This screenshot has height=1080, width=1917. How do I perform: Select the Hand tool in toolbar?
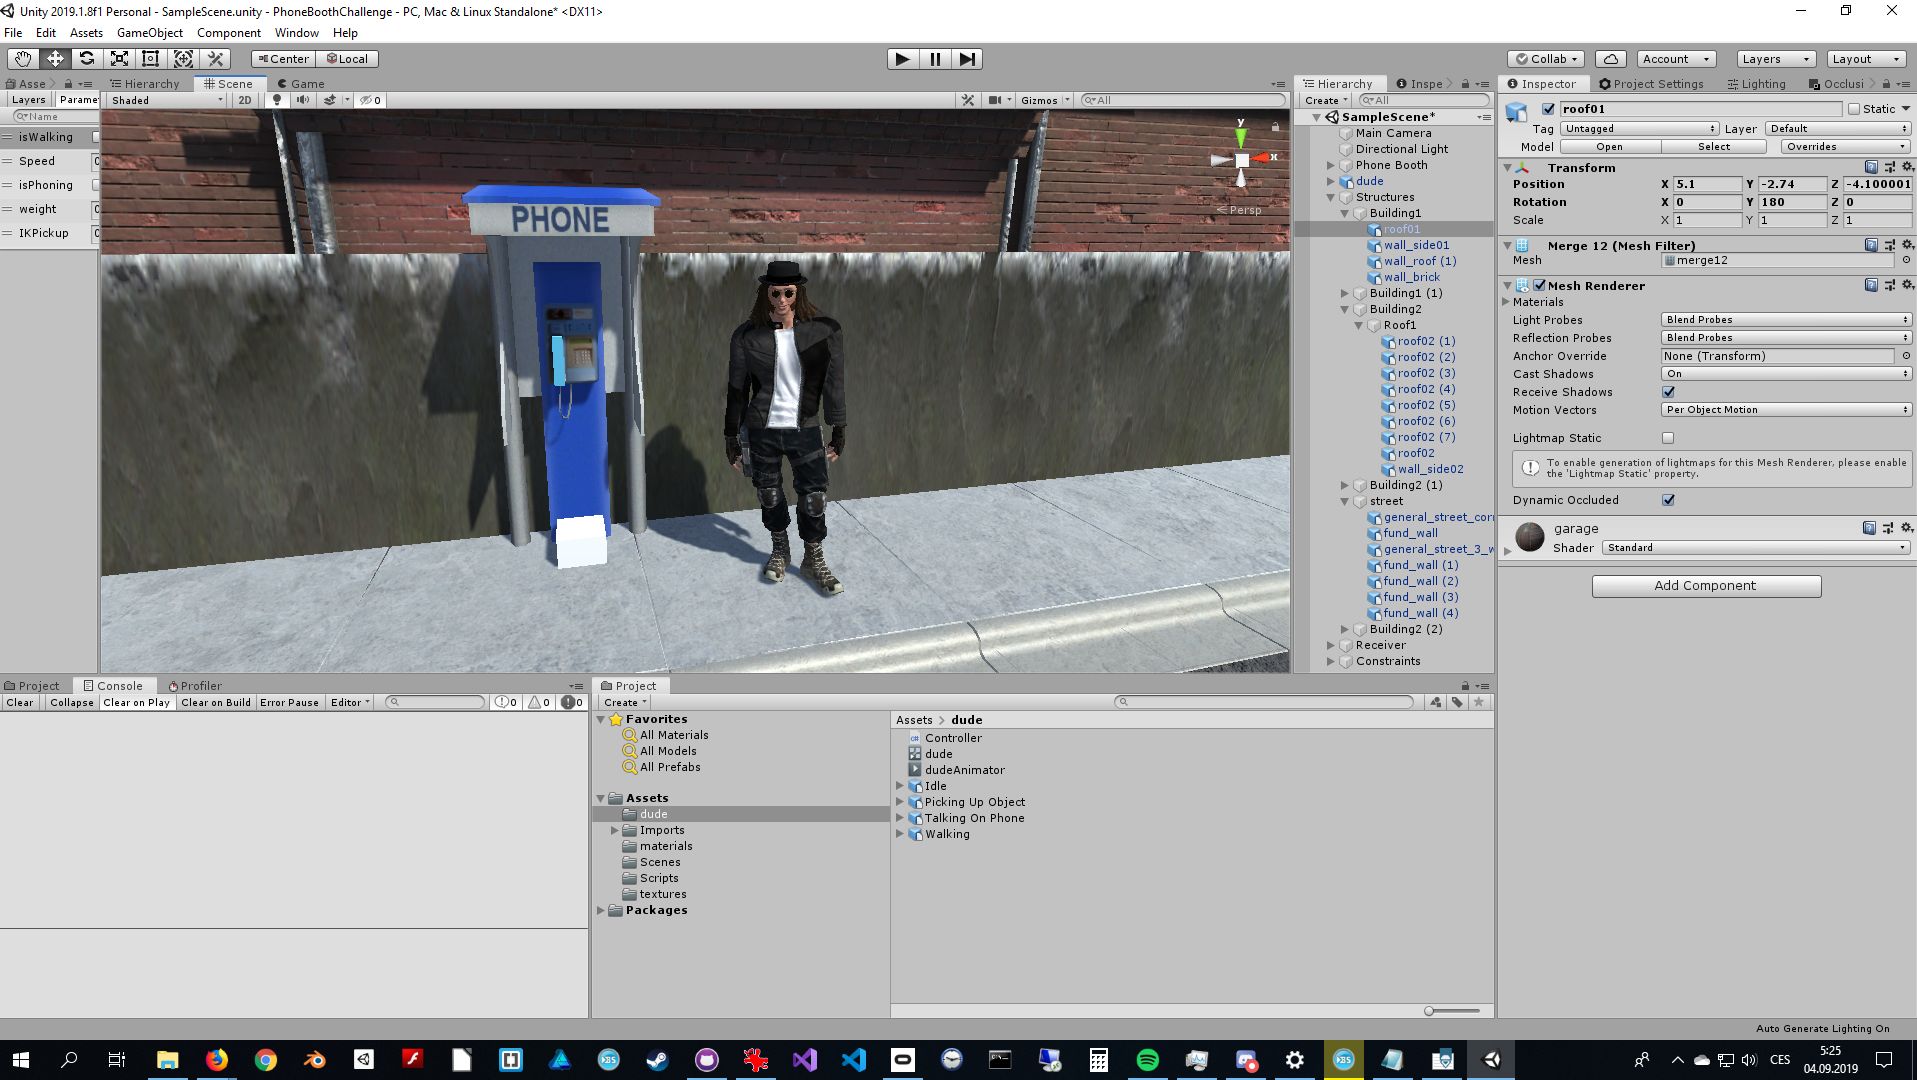point(23,59)
